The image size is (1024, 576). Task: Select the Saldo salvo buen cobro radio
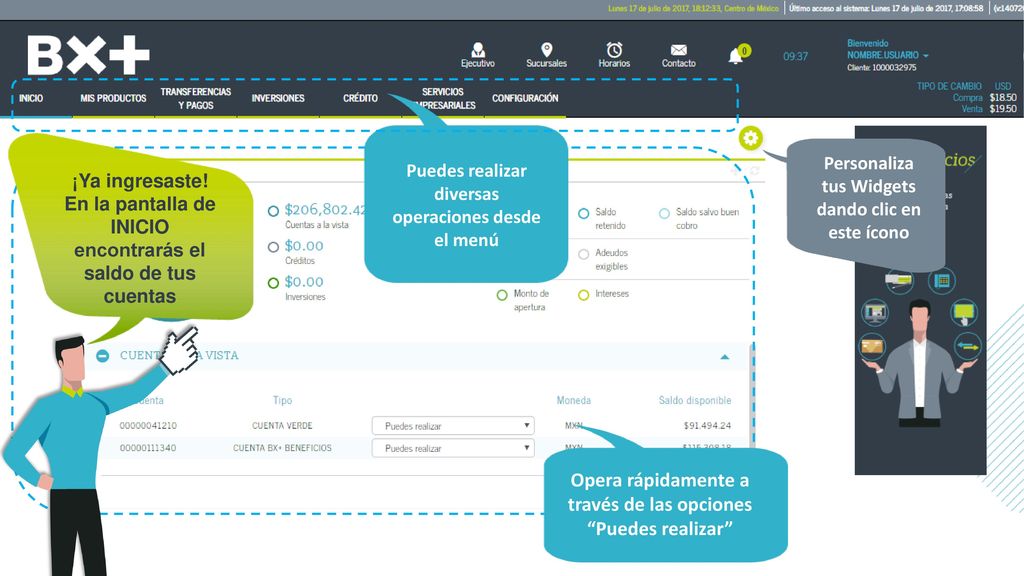click(664, 214)
